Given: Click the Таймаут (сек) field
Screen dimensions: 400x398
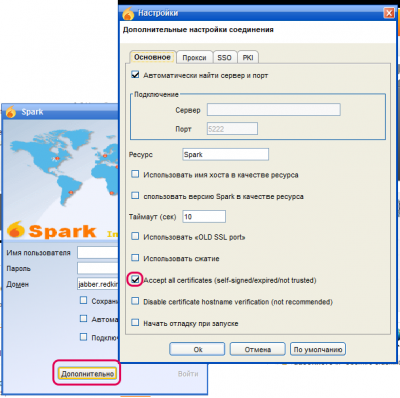Looking at the screenshot, I should (x=204, y=217).
